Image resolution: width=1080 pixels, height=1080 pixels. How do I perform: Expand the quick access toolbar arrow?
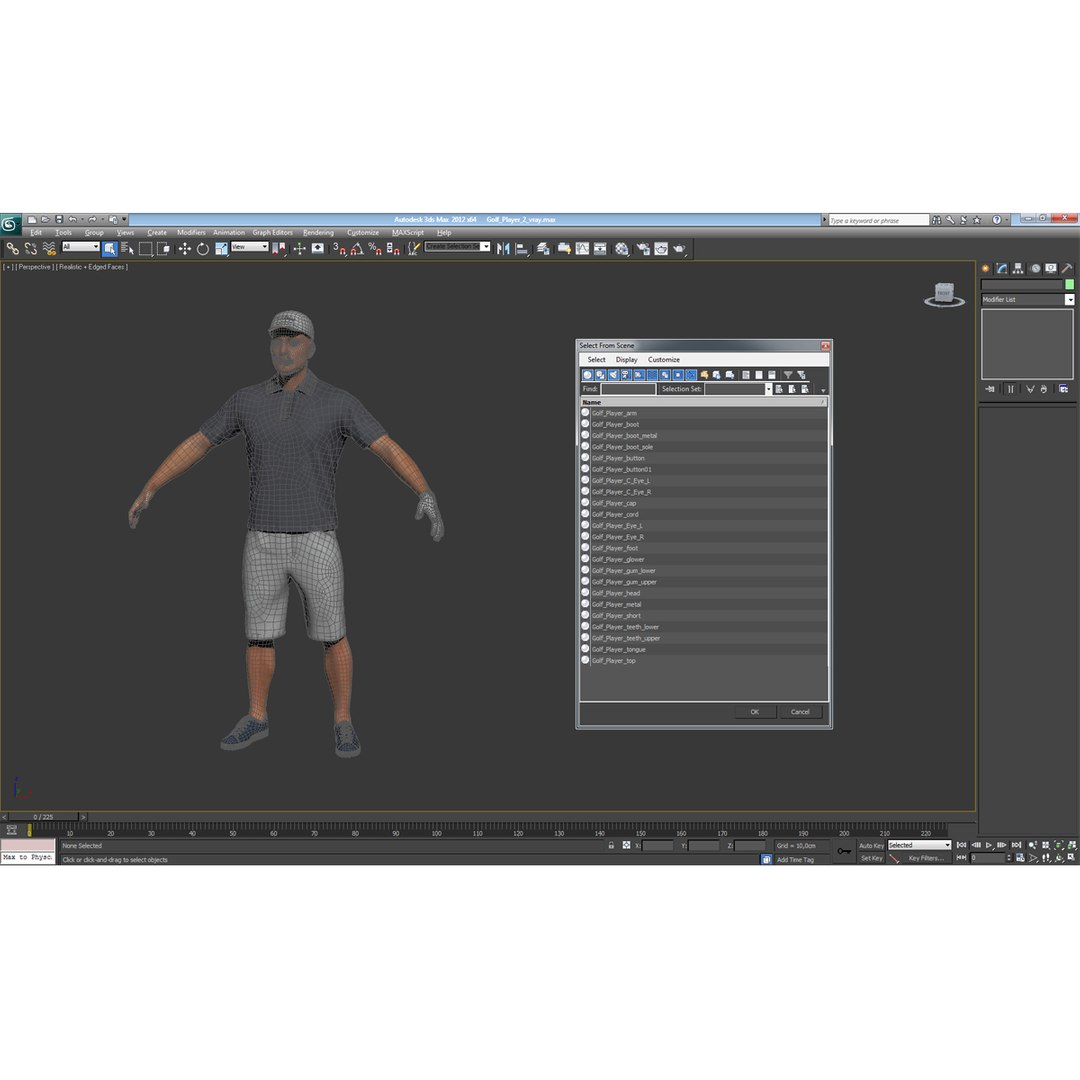pyautogui.click(x=124, y=220)
